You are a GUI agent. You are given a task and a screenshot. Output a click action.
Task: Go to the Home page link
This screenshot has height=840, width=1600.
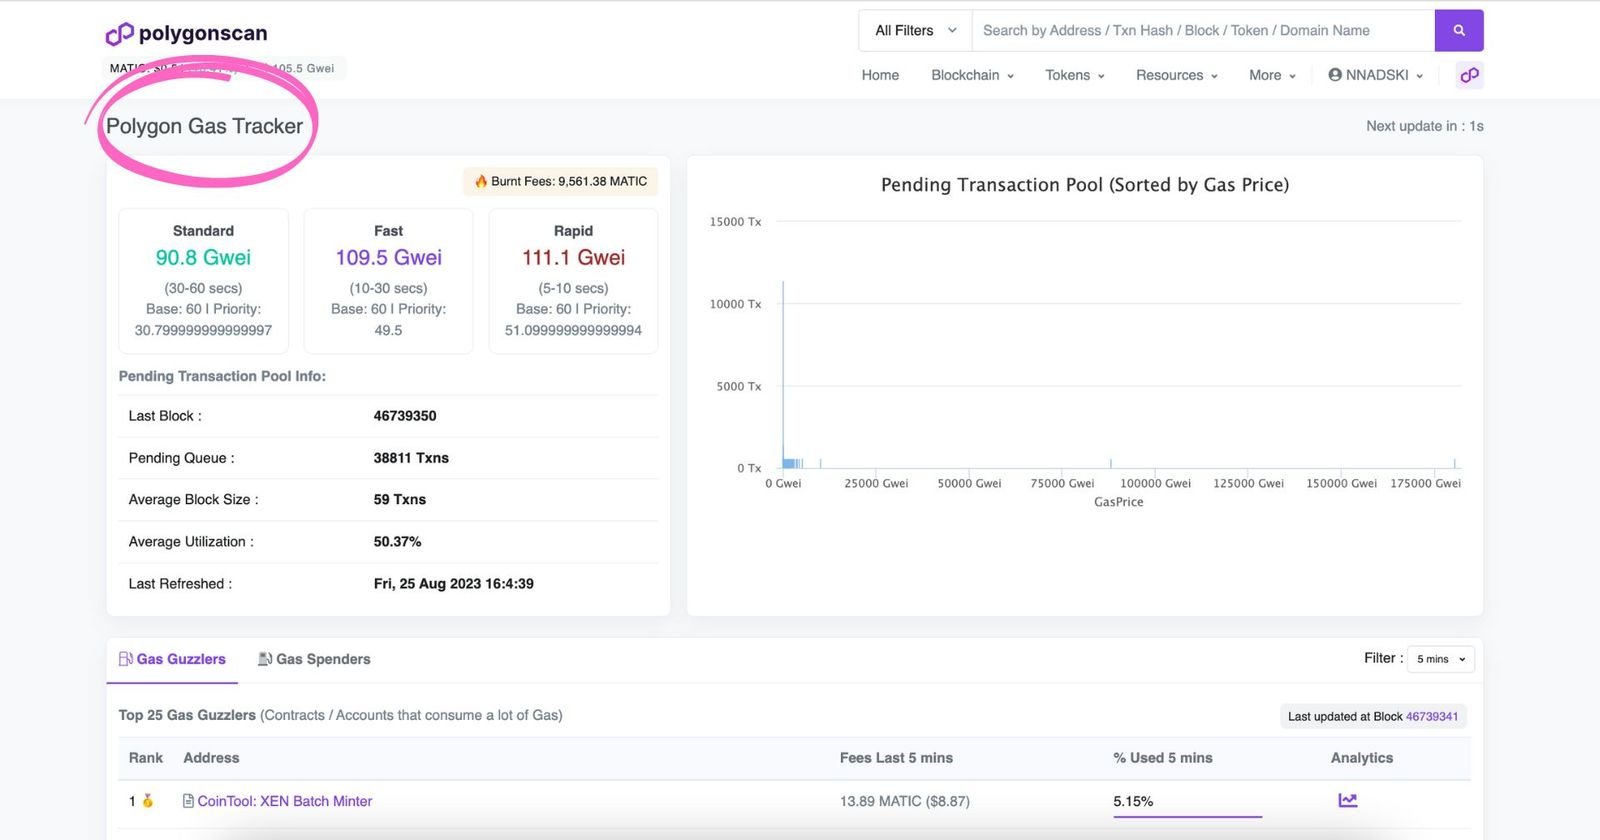click(880, 75)
